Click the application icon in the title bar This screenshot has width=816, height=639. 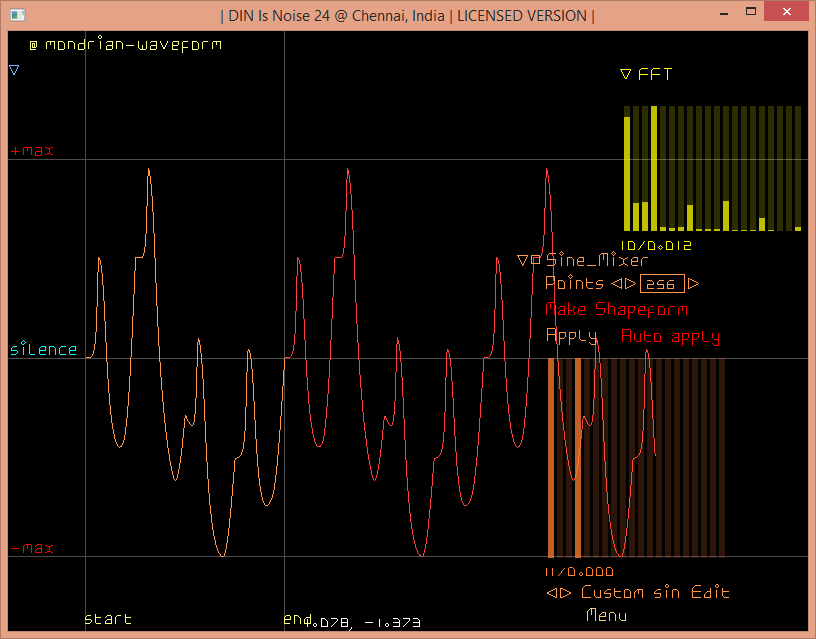coord(17,15)
